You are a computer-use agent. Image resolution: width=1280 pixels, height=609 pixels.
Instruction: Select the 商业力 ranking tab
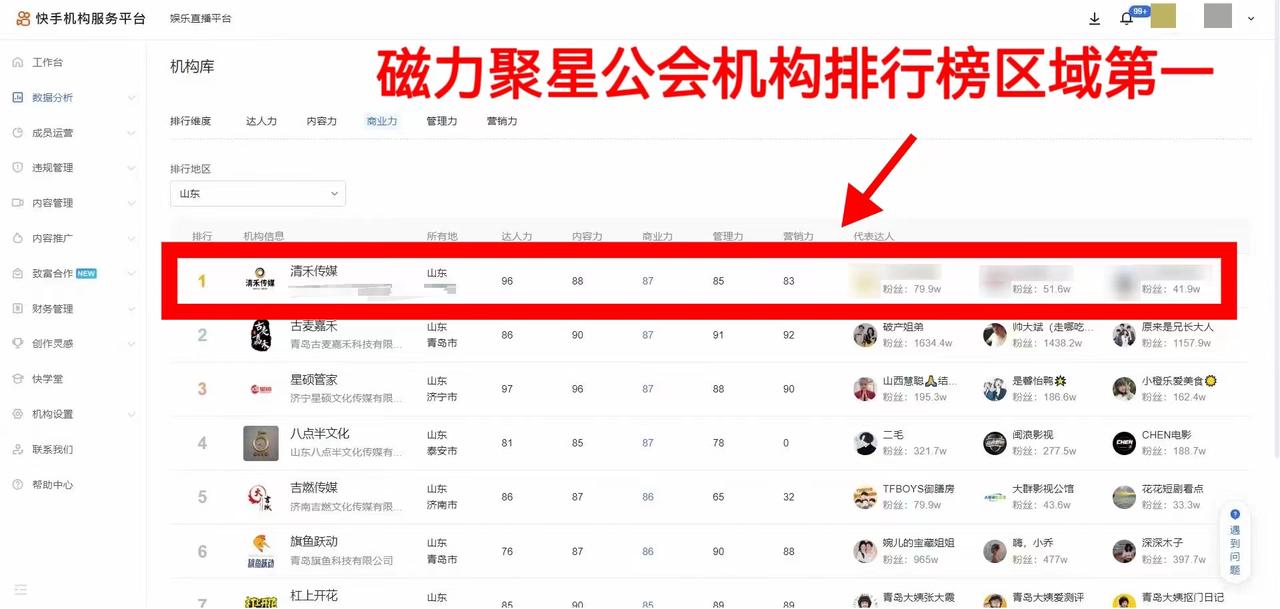(382, 121)
